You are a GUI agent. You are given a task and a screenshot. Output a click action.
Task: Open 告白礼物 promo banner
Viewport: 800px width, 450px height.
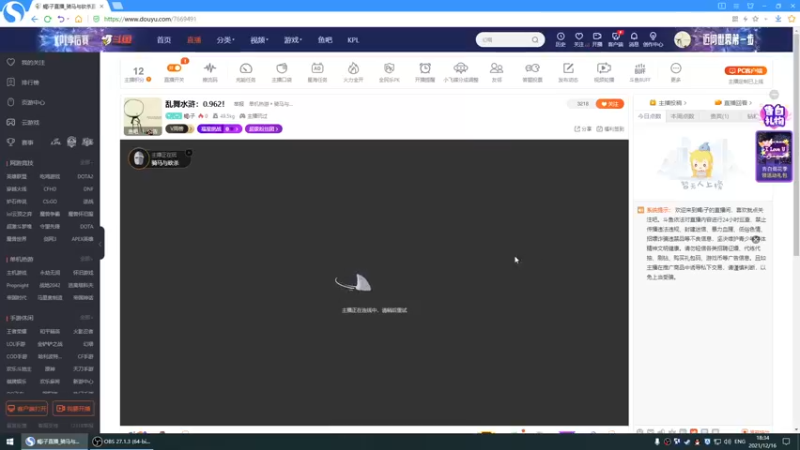tap(774, 116)
